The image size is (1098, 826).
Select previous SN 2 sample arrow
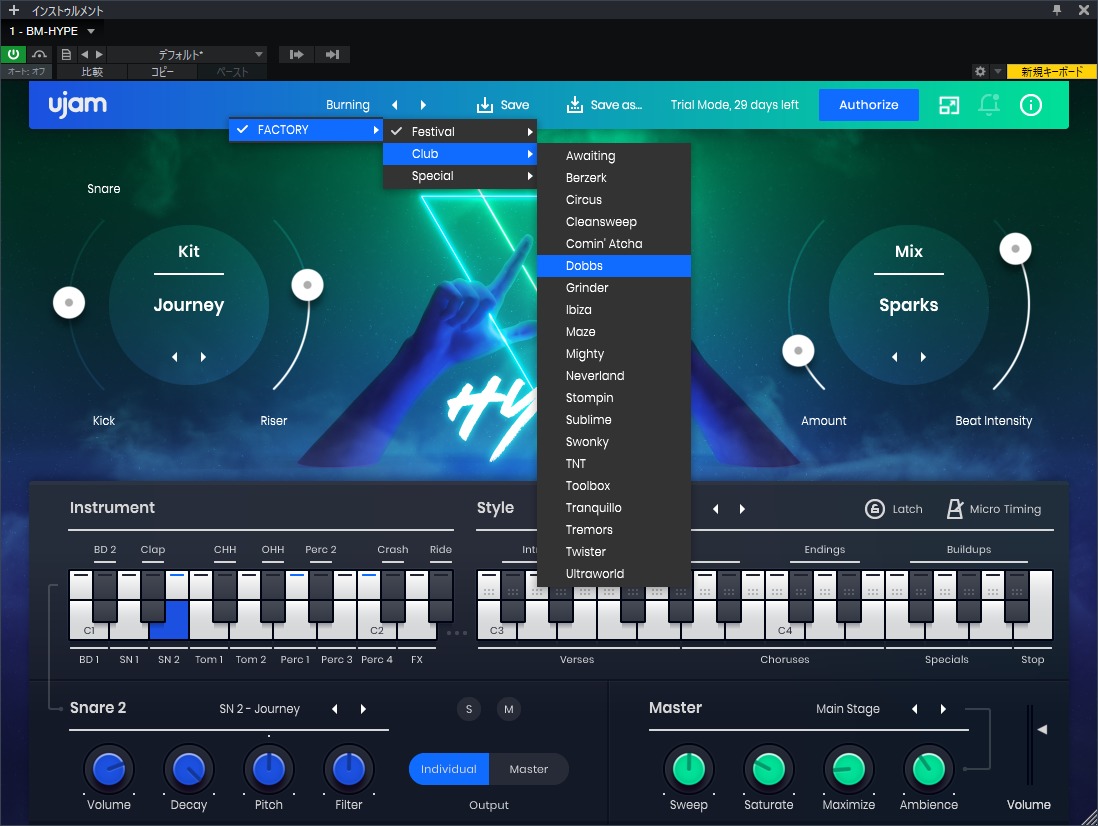click(335, 709)
